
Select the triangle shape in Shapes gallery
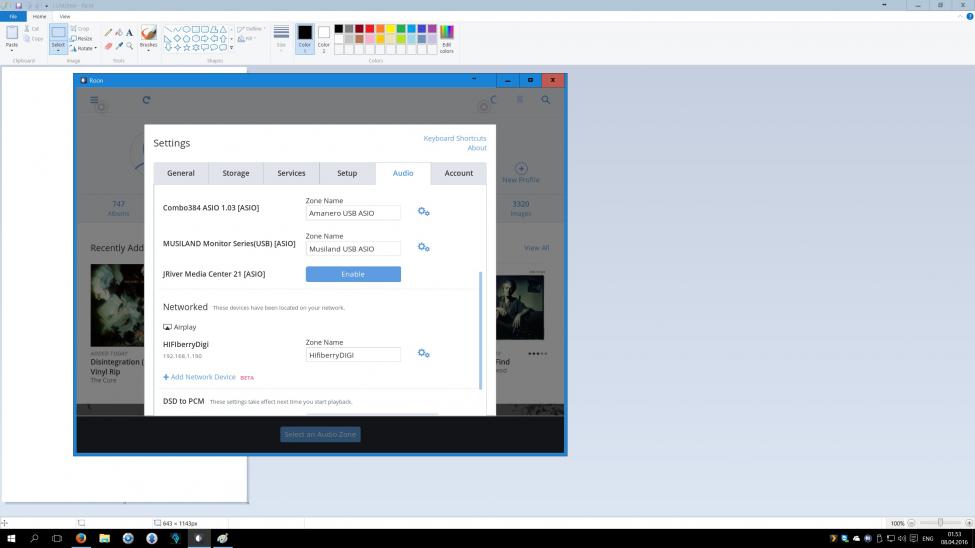click(x=223, y=29)
